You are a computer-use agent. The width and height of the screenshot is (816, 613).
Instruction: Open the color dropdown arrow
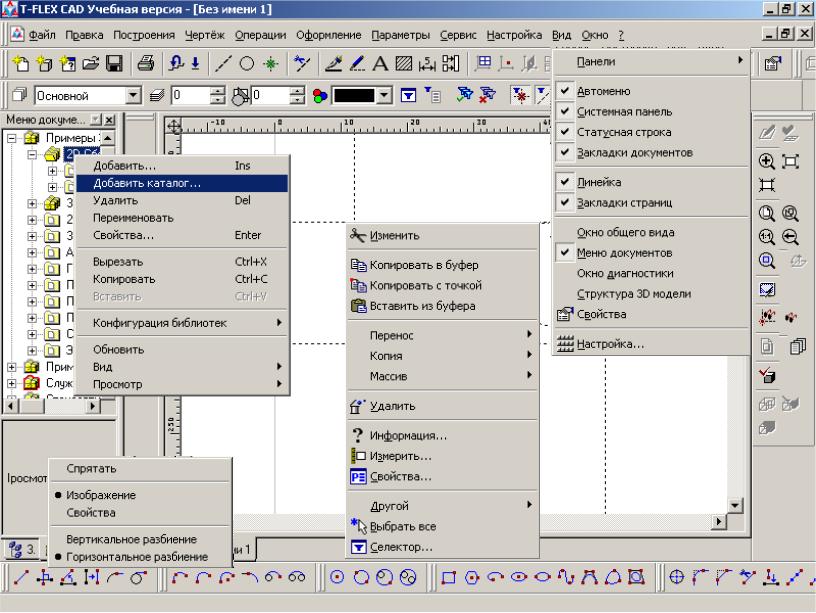(384, 95)
